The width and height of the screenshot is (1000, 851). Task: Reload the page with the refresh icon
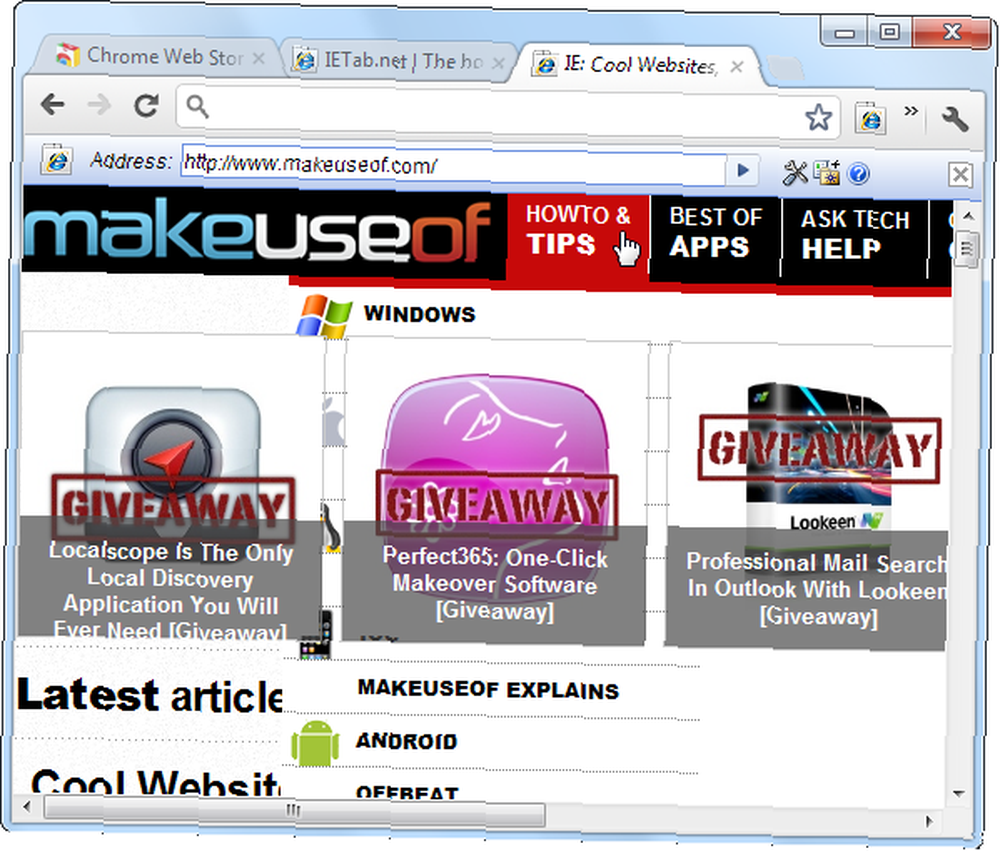click(x=146, y=105)
